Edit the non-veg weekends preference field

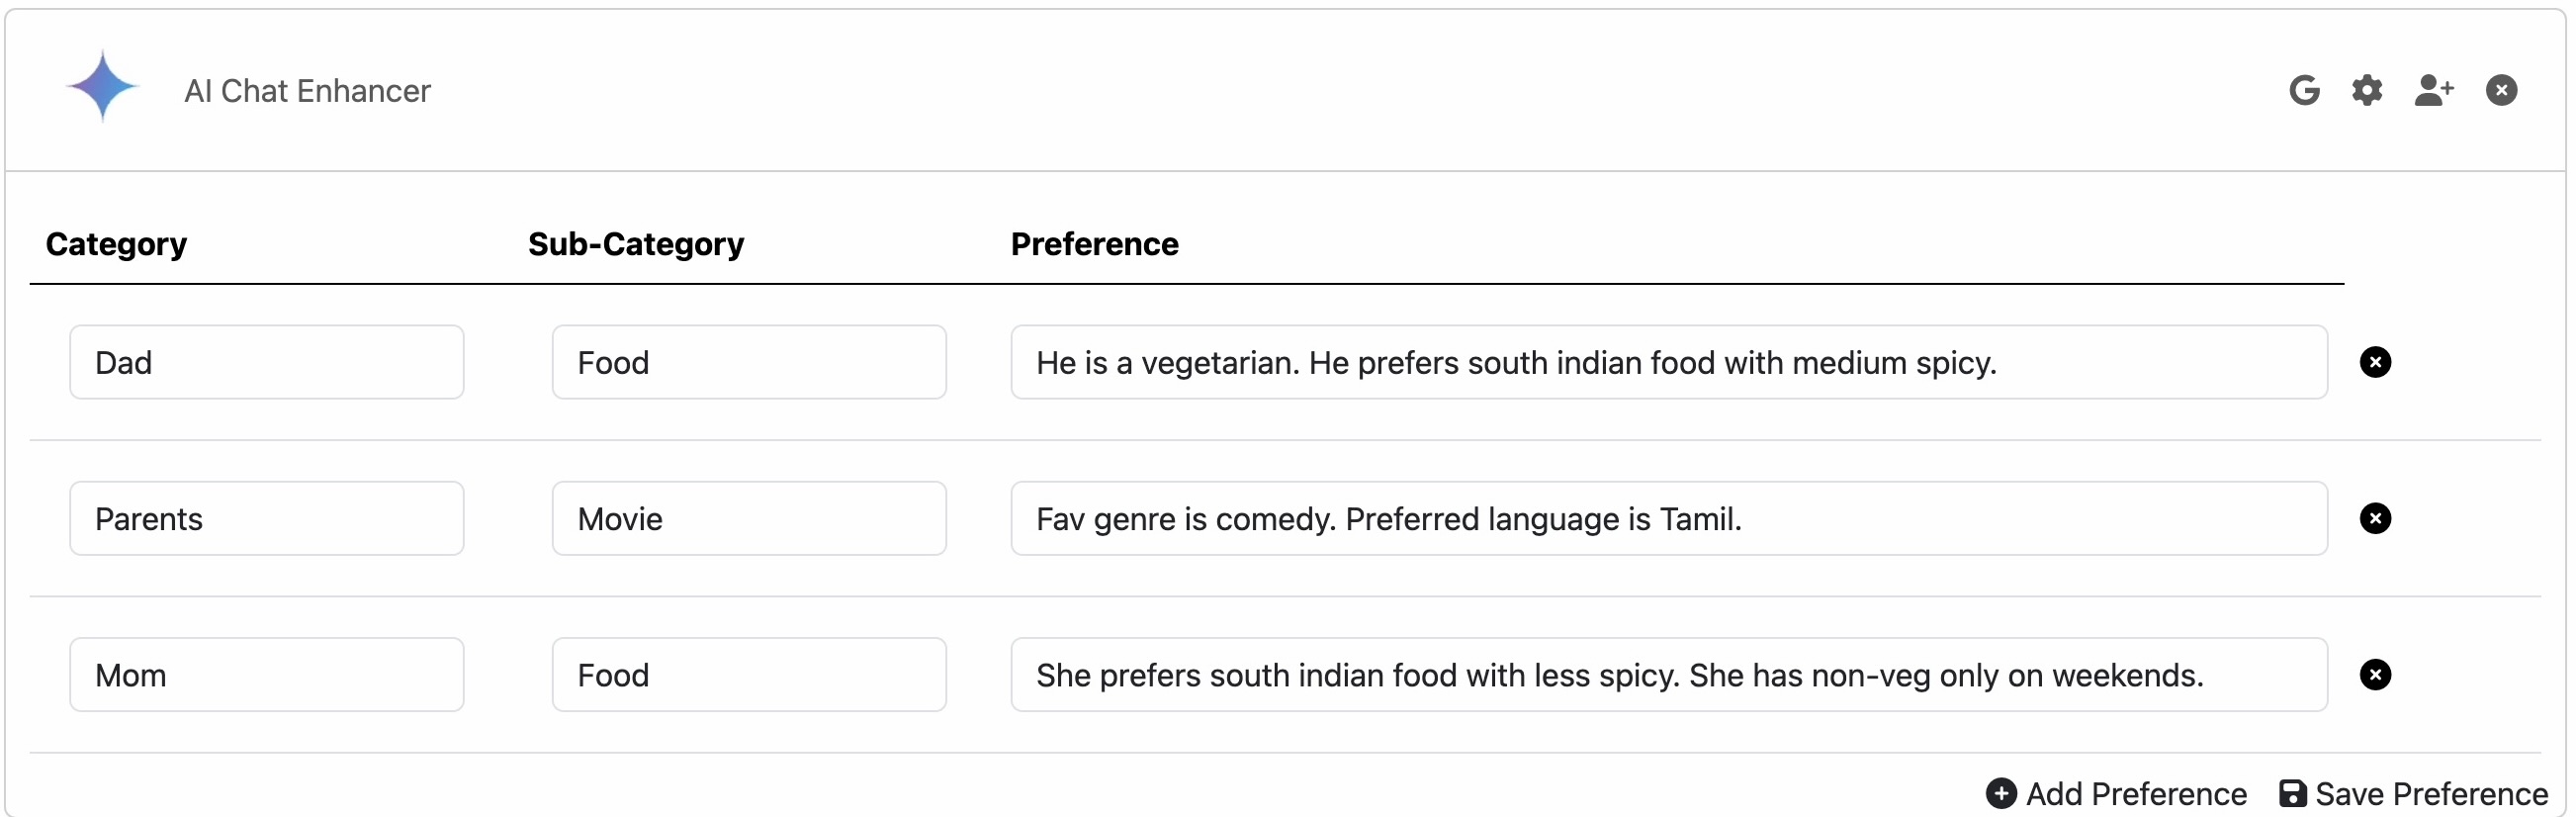point(1668,675)
